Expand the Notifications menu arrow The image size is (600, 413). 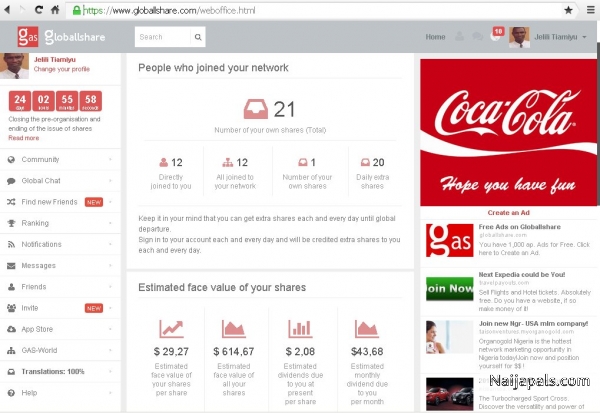[111, 244]
